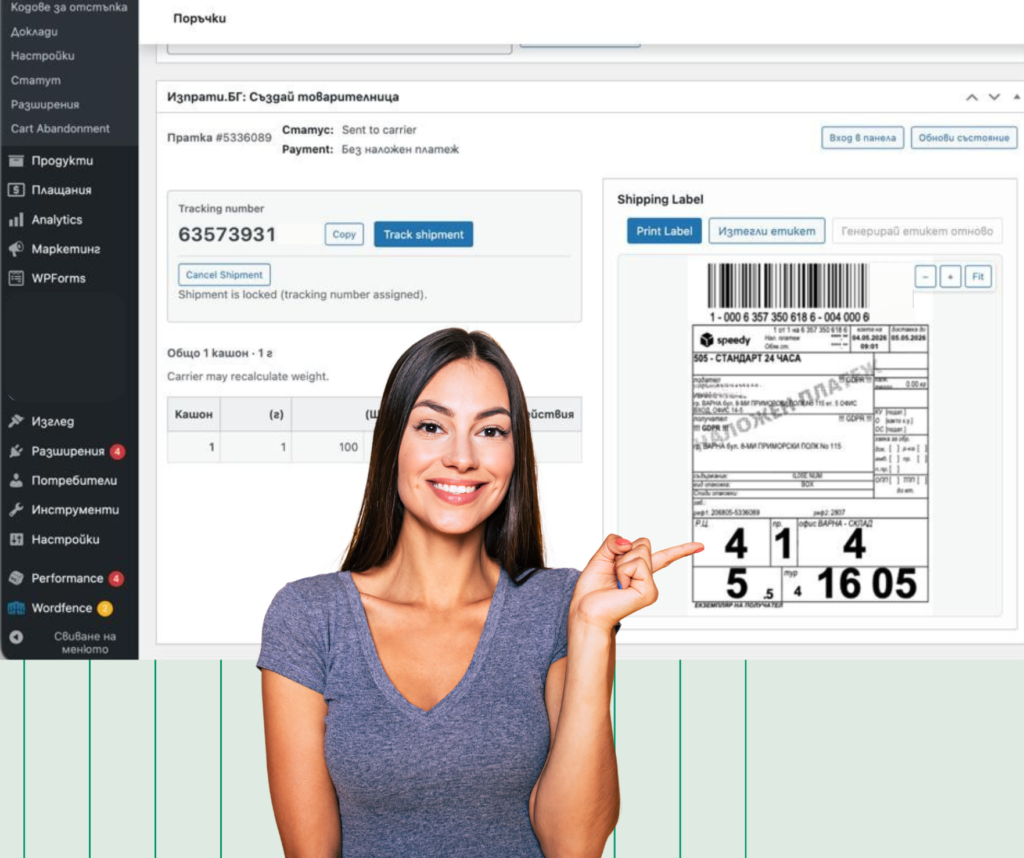The height and width of the screenshot is (858, 1024).
Task: Open Продукти in admin menu
Action: tap(62, 161)
